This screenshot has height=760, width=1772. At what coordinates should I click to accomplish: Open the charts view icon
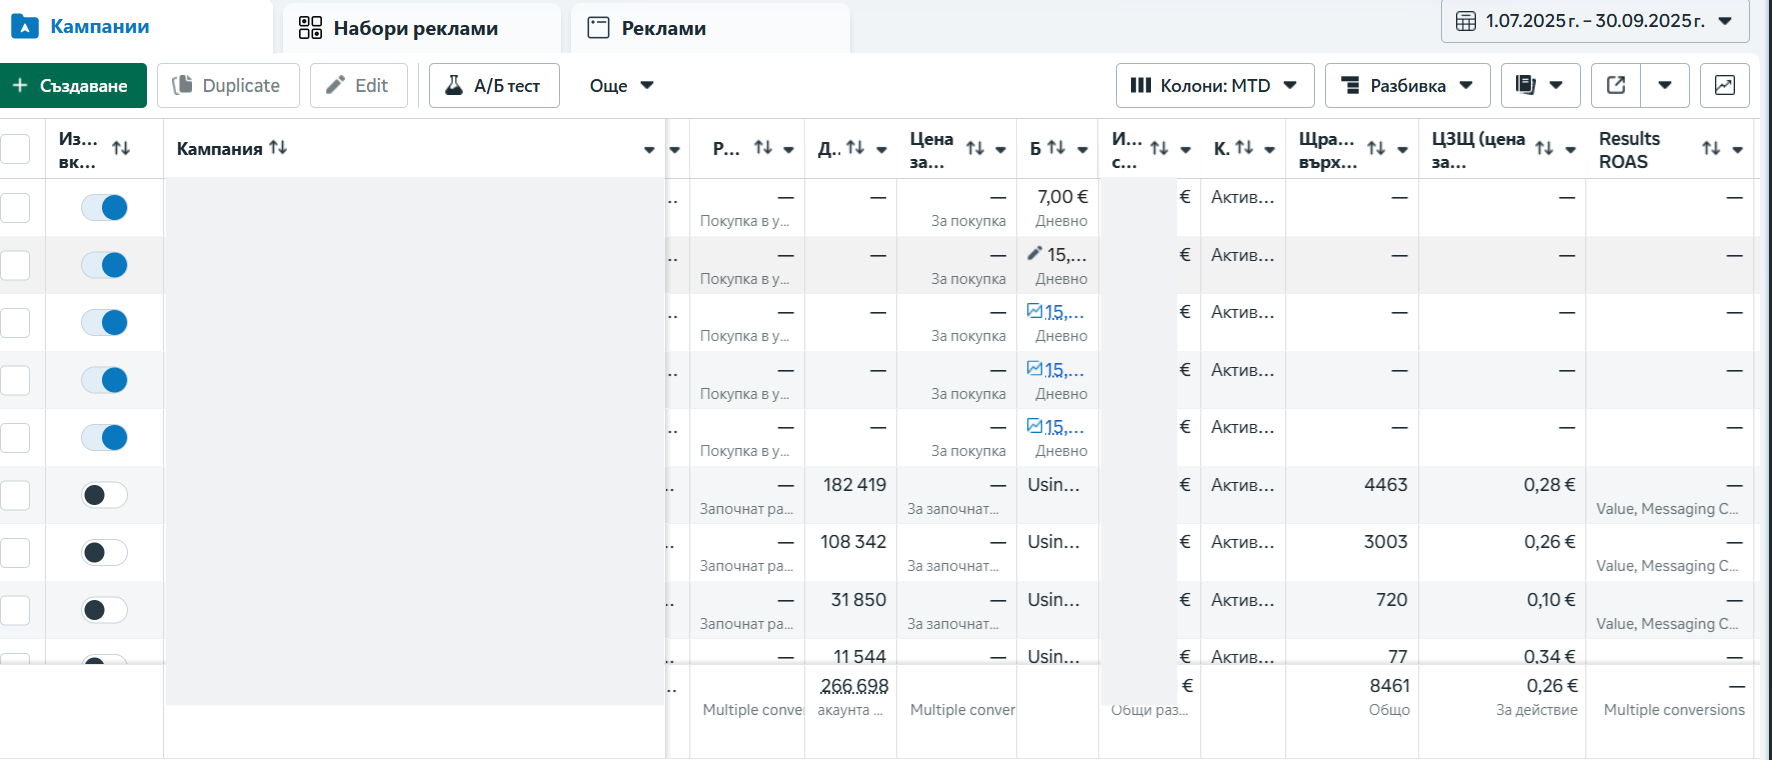[x=1725, y=85]
